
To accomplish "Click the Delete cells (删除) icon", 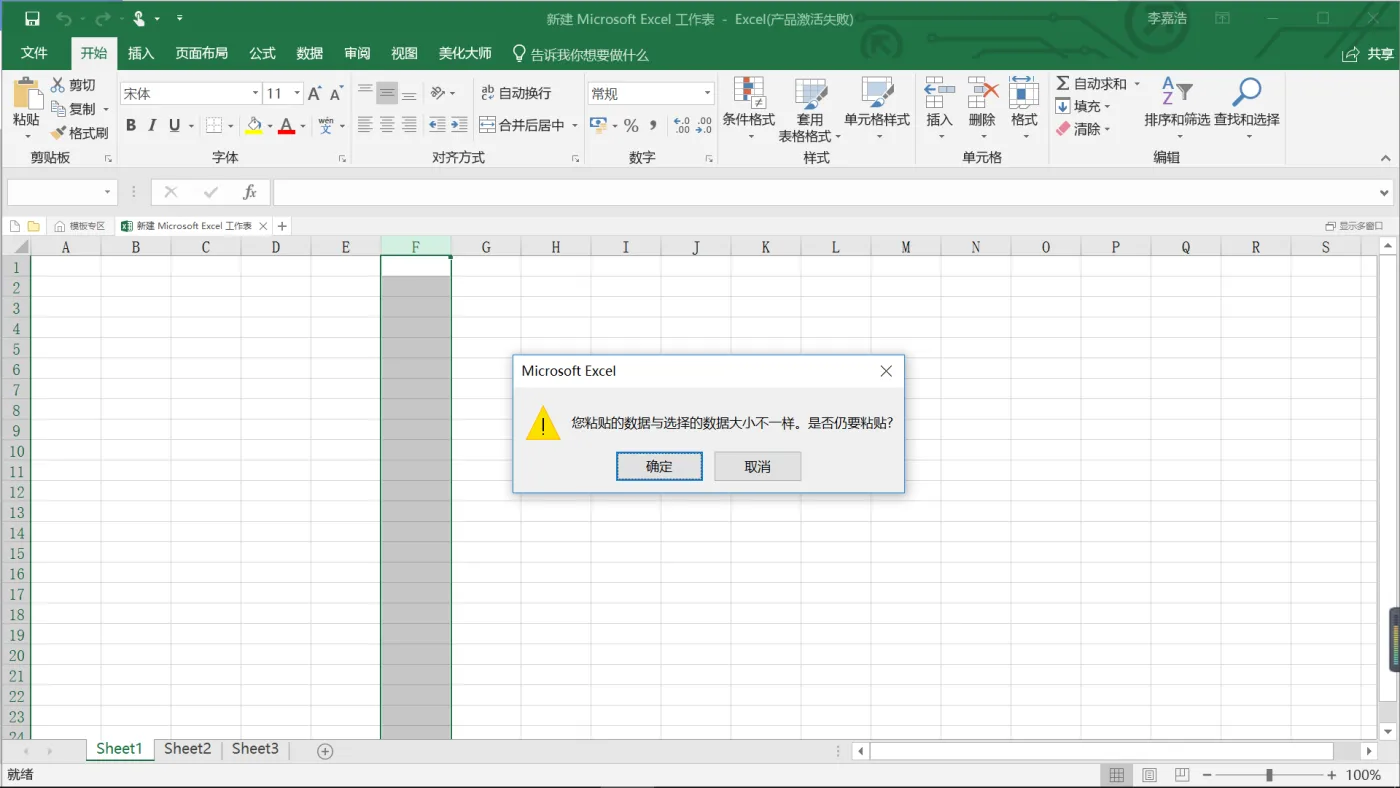I will [x=982, y=93].
